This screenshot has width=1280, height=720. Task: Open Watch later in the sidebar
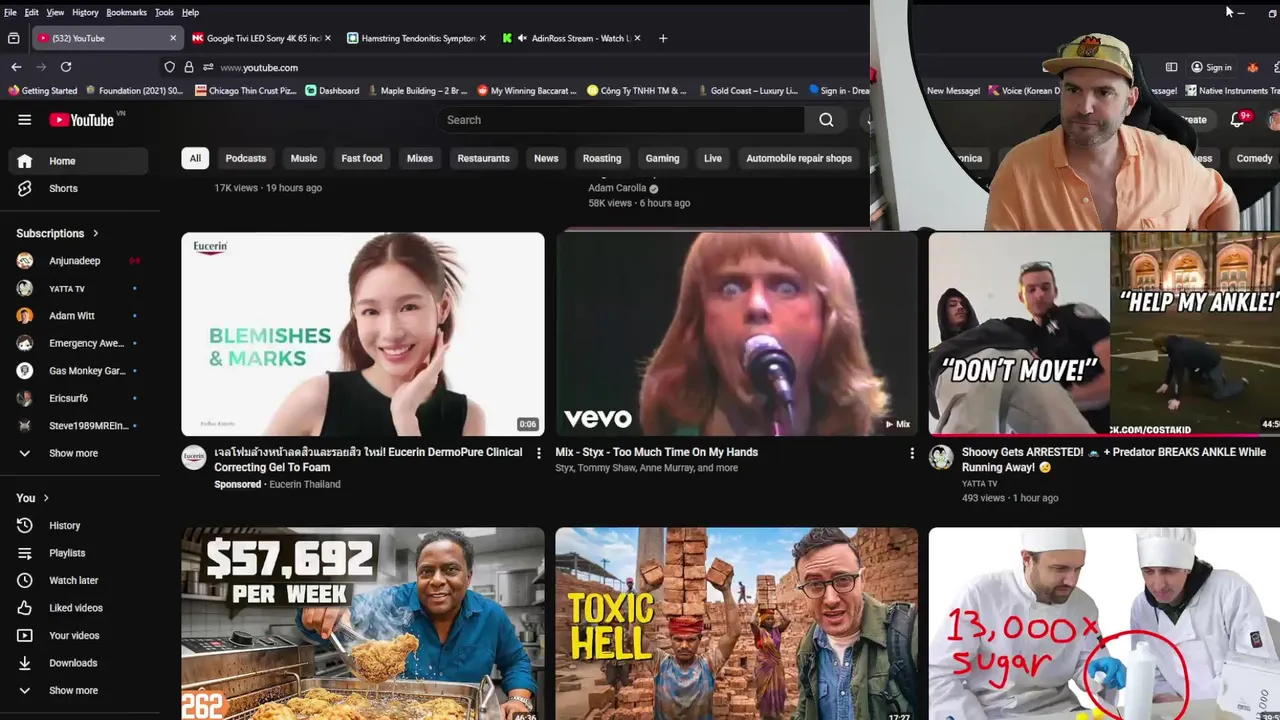click(78, 580)
